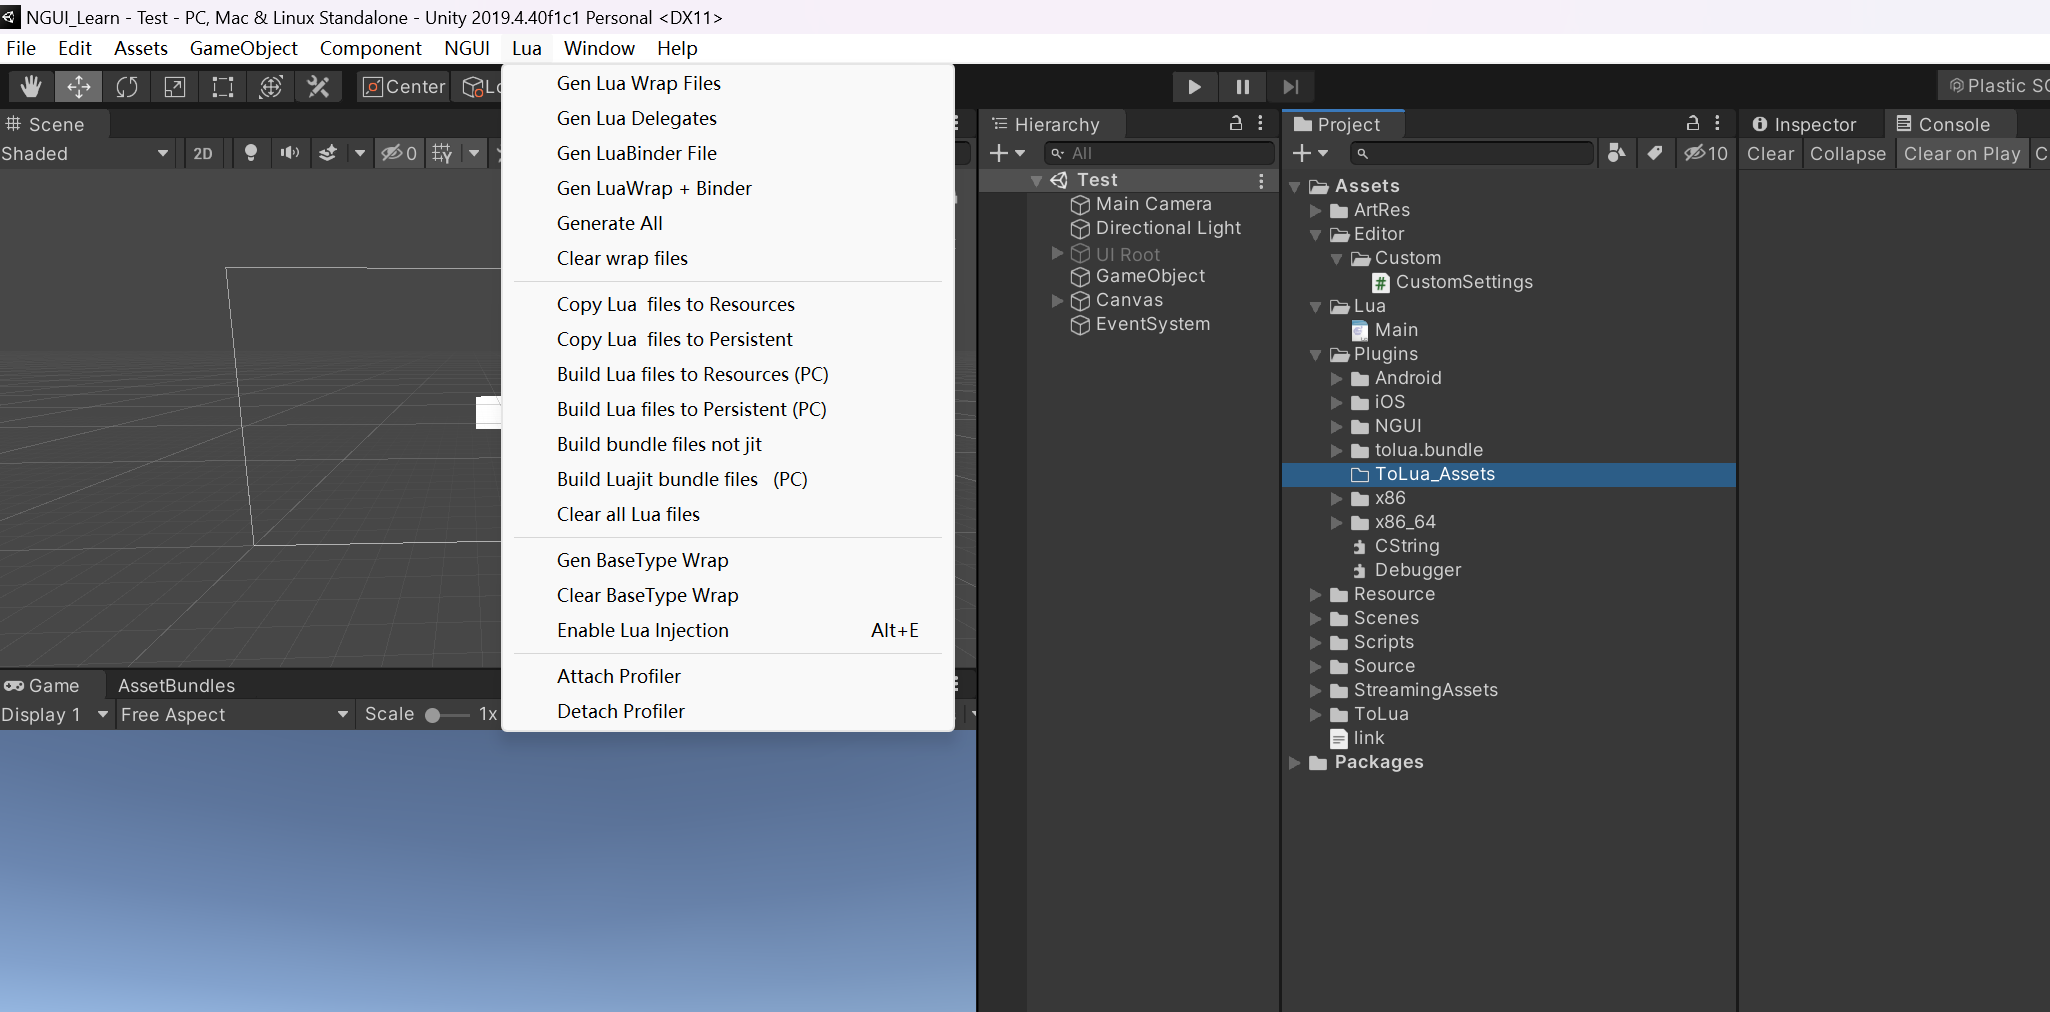Screen dimensions: 2050x1012
Task: Expand ArtRes folder
Action: (1316, 211)
